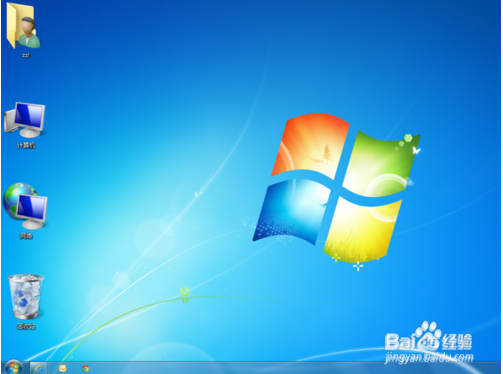Select the 计算机 computer desktop icon
This screenshot has height=374, width=503.
(x=25, y=120)
